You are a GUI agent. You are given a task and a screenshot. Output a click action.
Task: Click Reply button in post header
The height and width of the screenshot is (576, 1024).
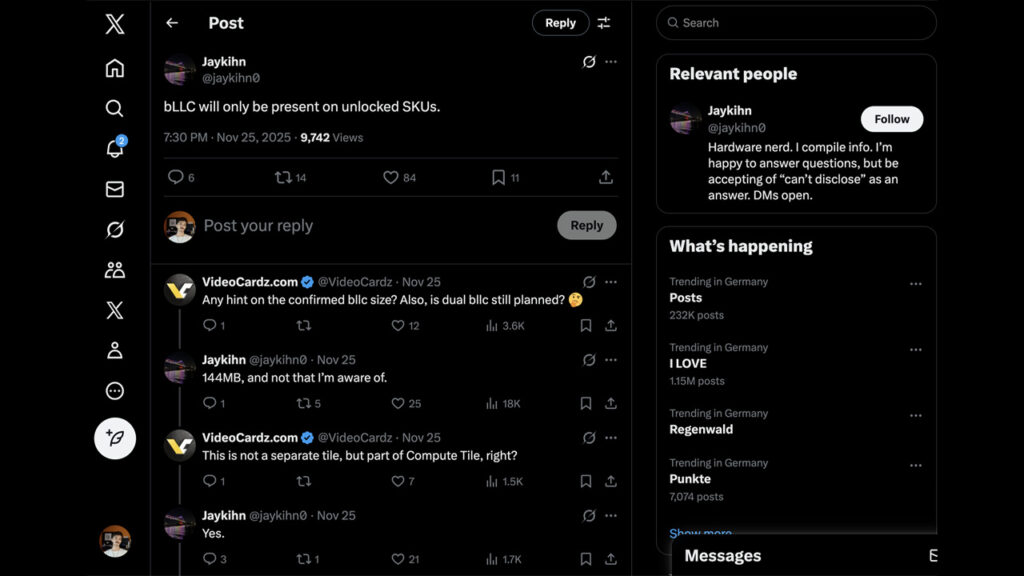tap(560, 23)
